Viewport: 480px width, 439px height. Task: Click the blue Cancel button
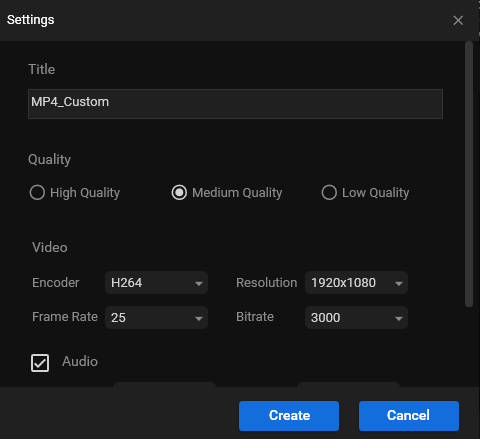pyautogui.click(x=409, y=416)
